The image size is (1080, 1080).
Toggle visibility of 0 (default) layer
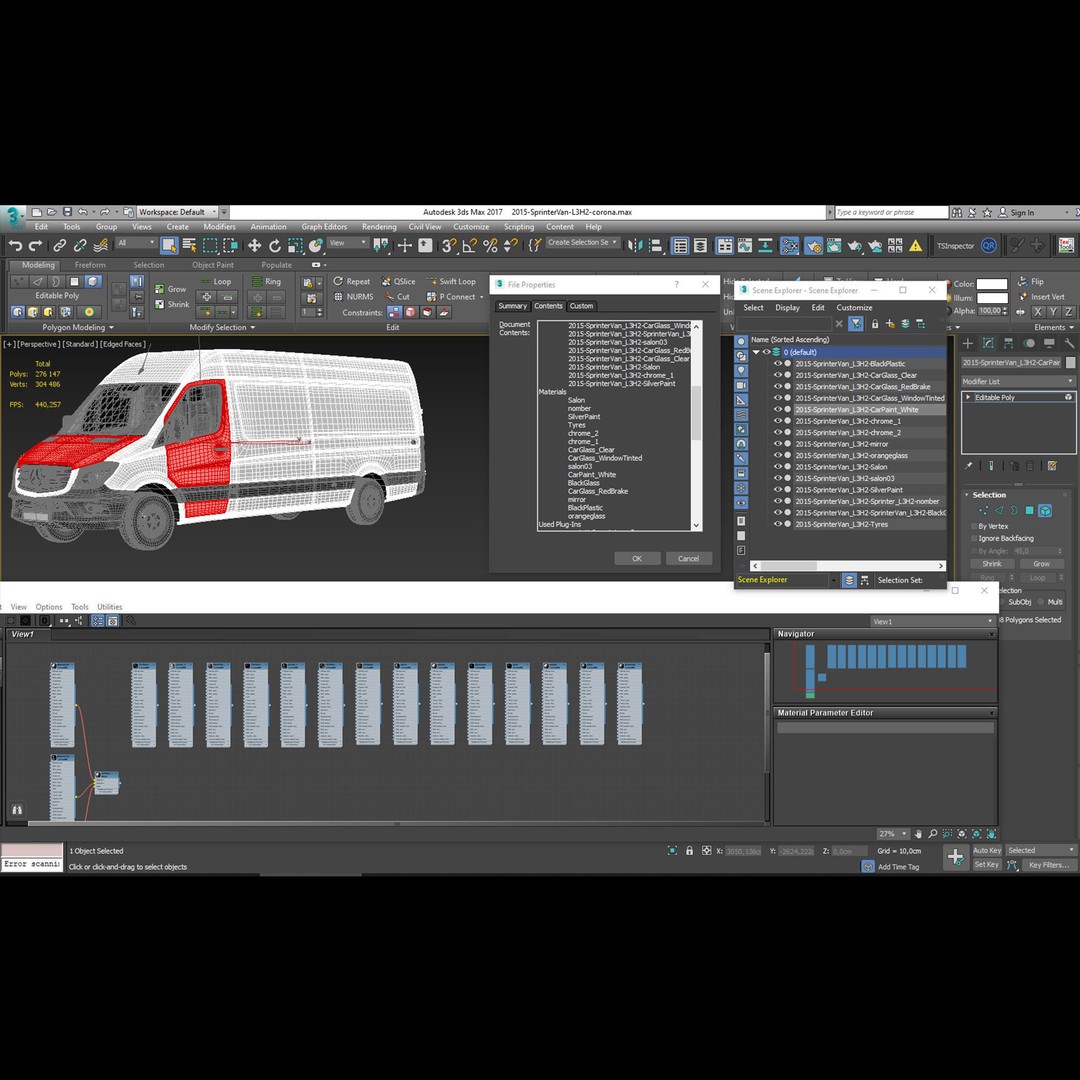click(x=766, y=352)
